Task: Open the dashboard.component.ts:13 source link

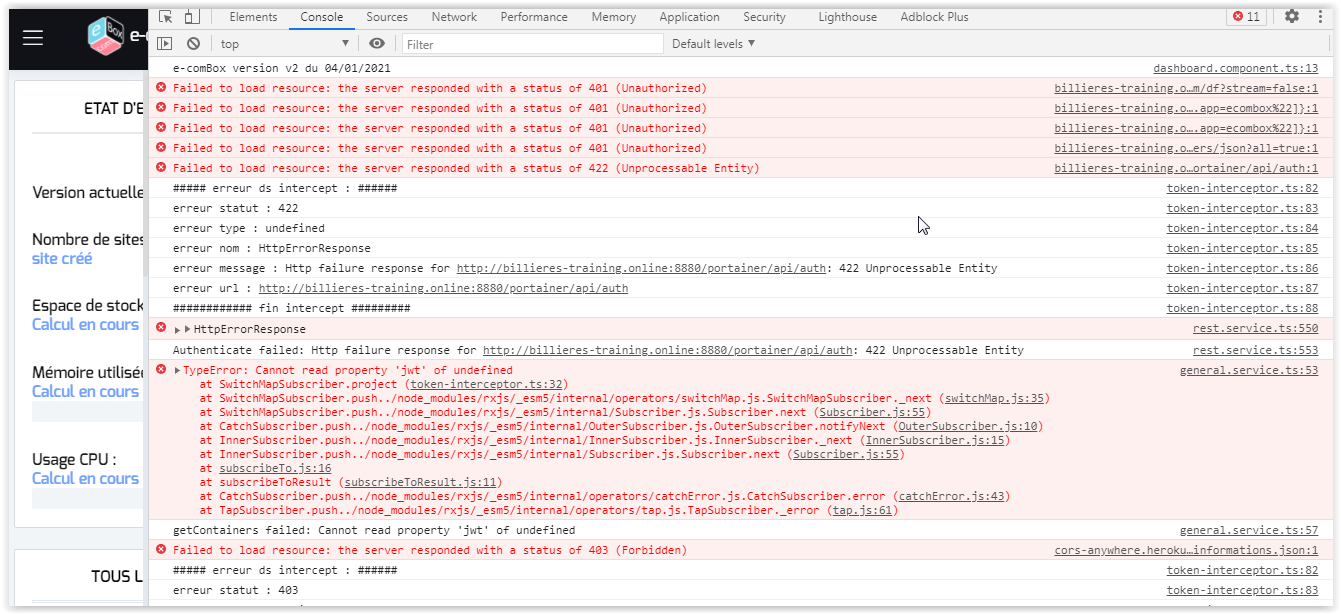Action: click(1235, 69)
